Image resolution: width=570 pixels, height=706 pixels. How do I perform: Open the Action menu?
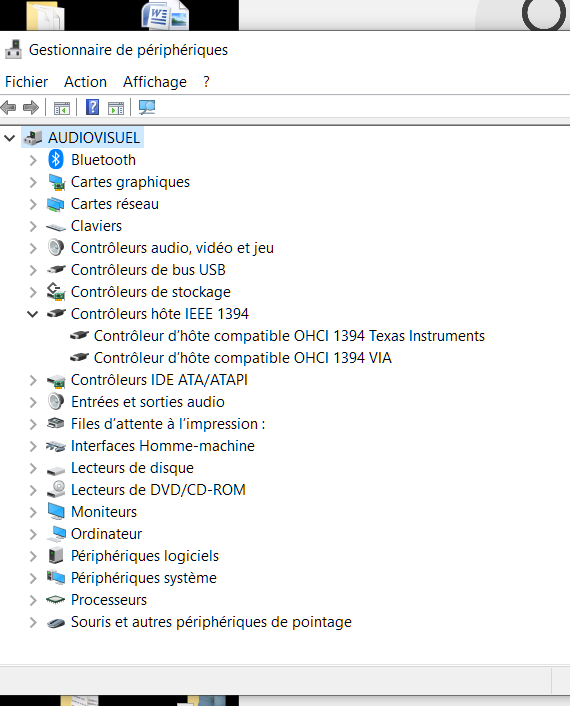(86, 82)
